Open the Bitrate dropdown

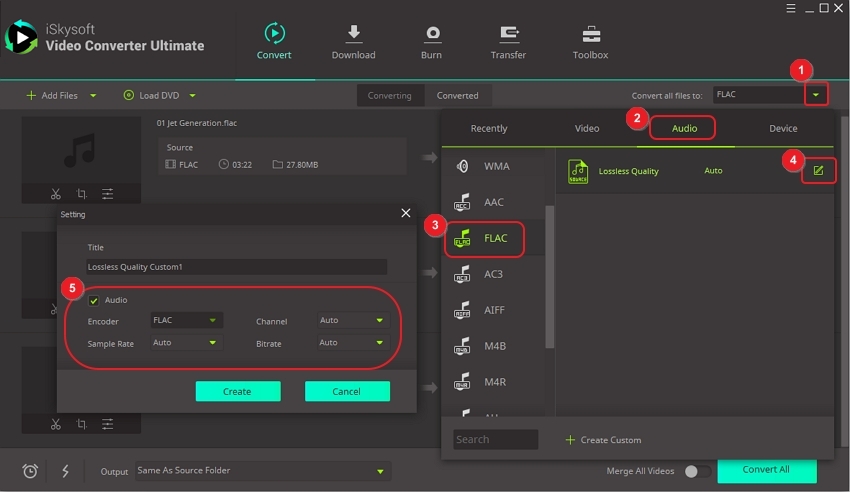coord(352,343)
